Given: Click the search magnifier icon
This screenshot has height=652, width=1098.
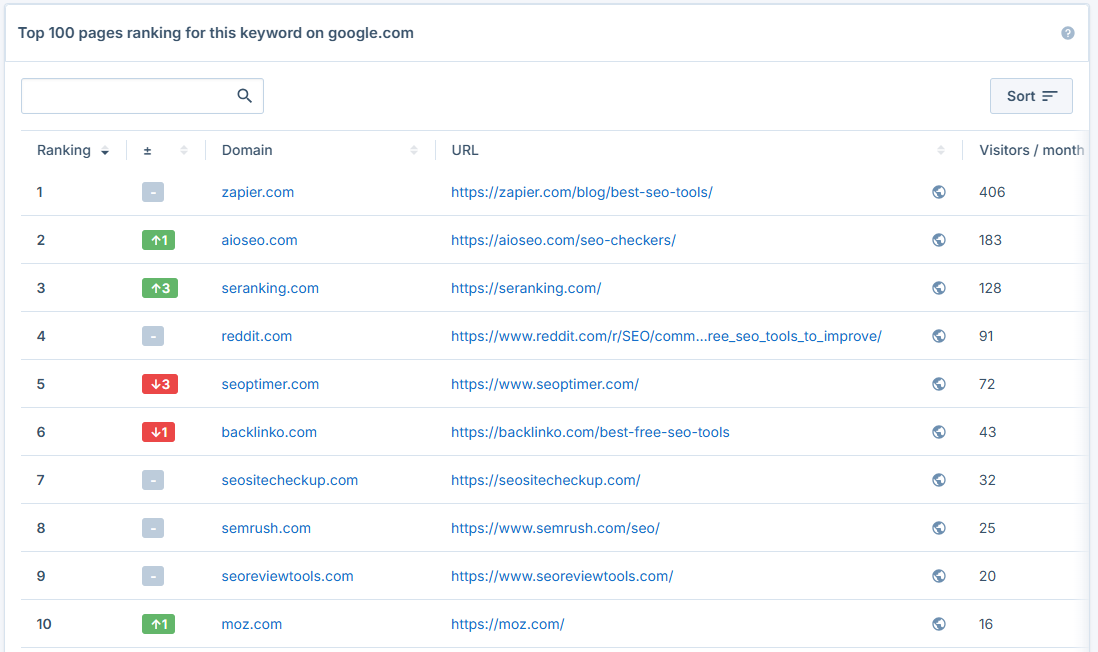Looking at the screenshot, I should 244,96.
